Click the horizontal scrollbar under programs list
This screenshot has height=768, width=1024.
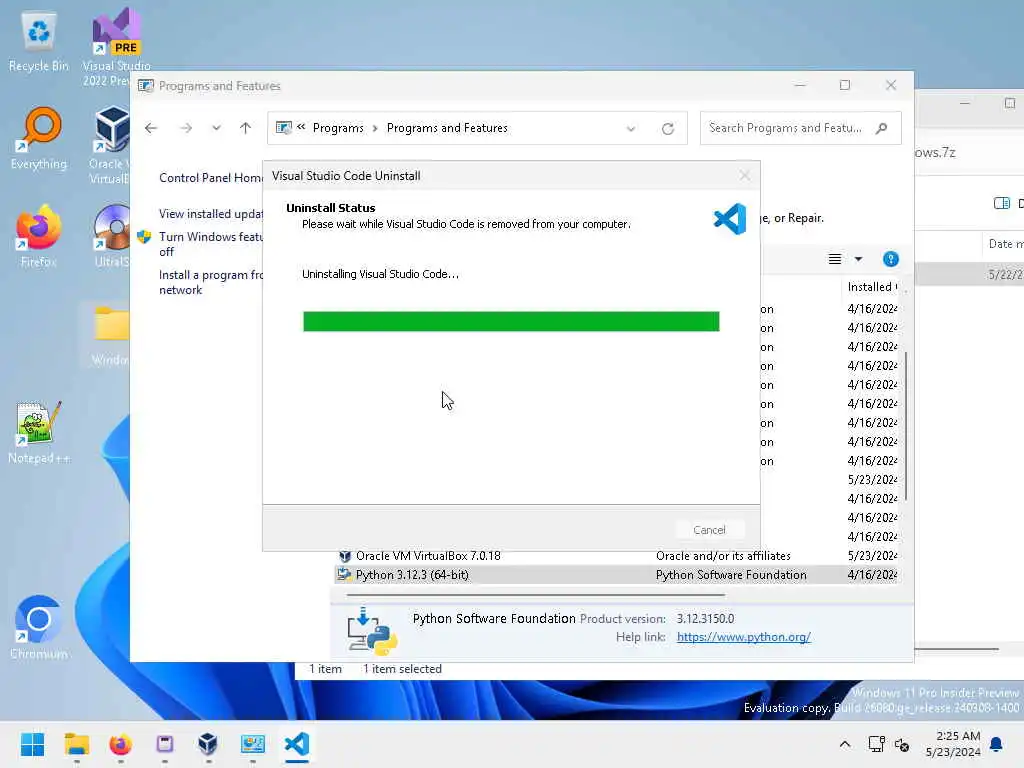coord(536,595)
